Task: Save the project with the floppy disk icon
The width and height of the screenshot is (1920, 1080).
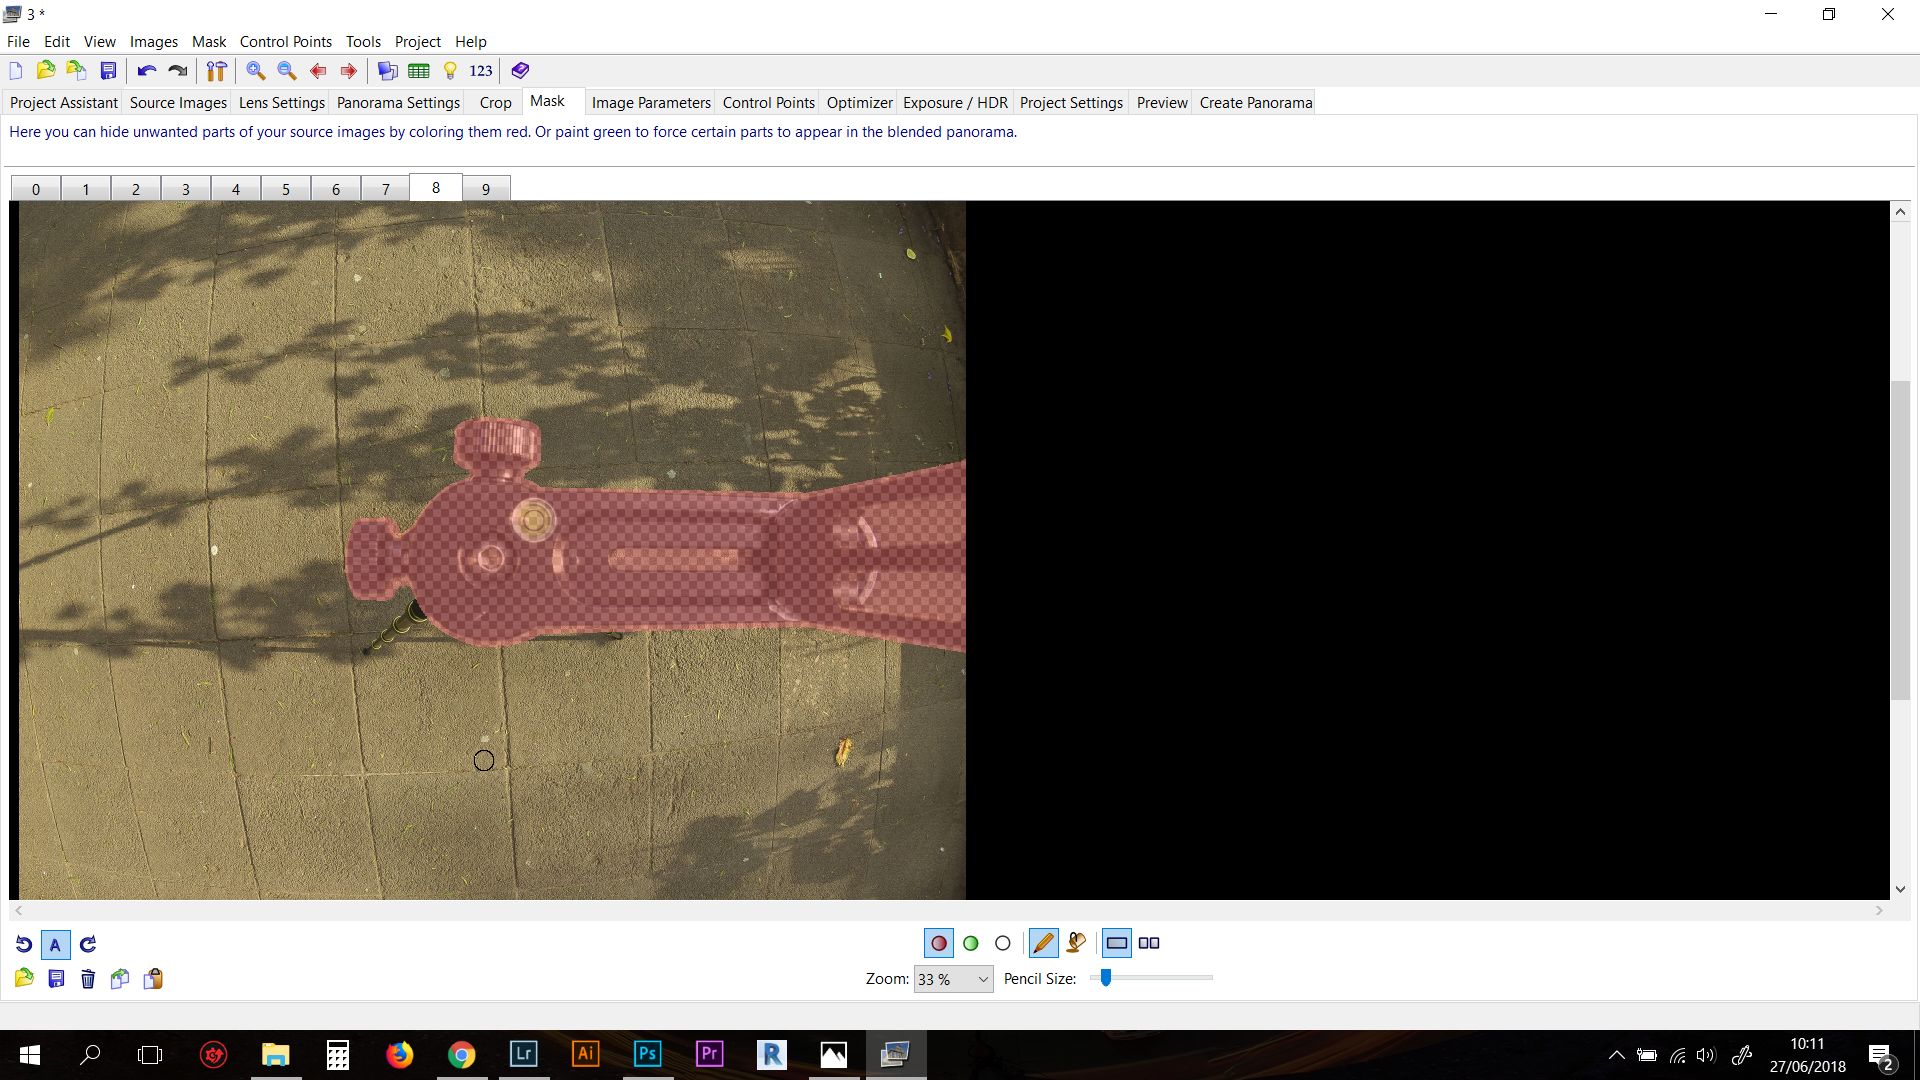Action: 108,70
